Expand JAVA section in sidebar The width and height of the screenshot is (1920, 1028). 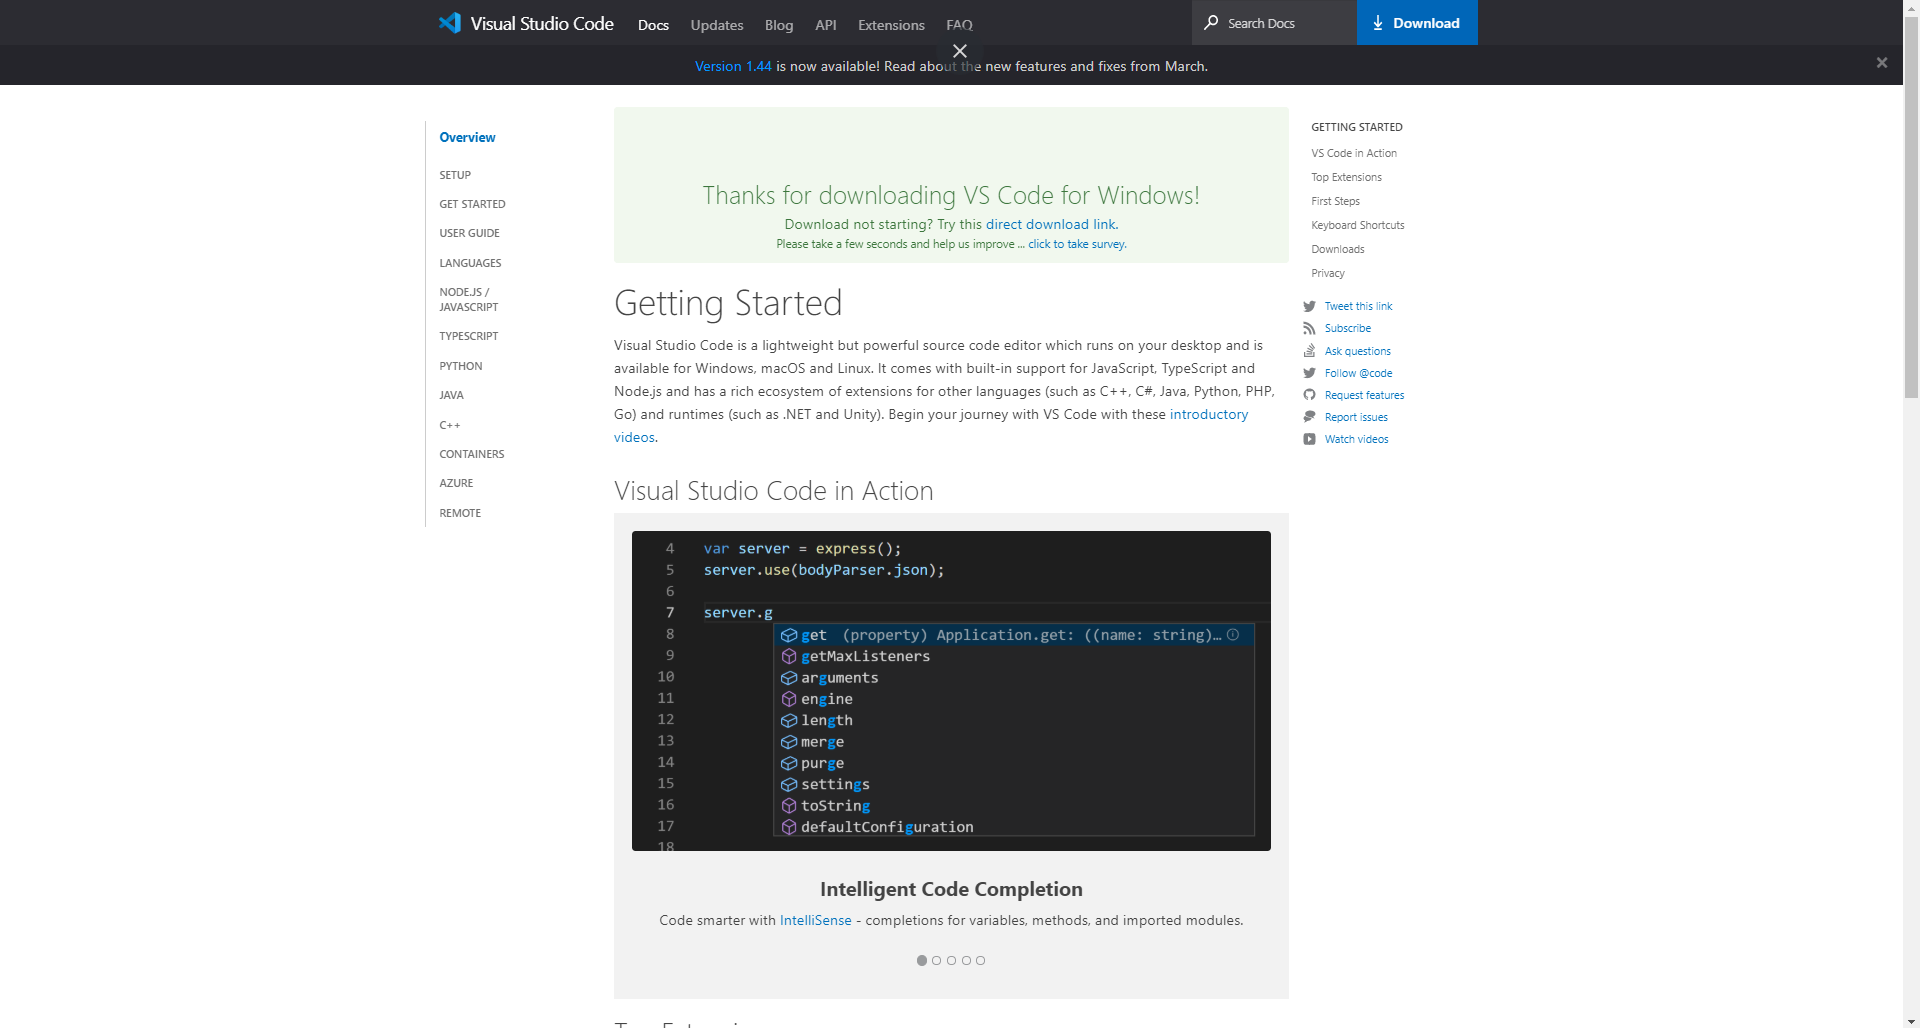coord(451,395)
